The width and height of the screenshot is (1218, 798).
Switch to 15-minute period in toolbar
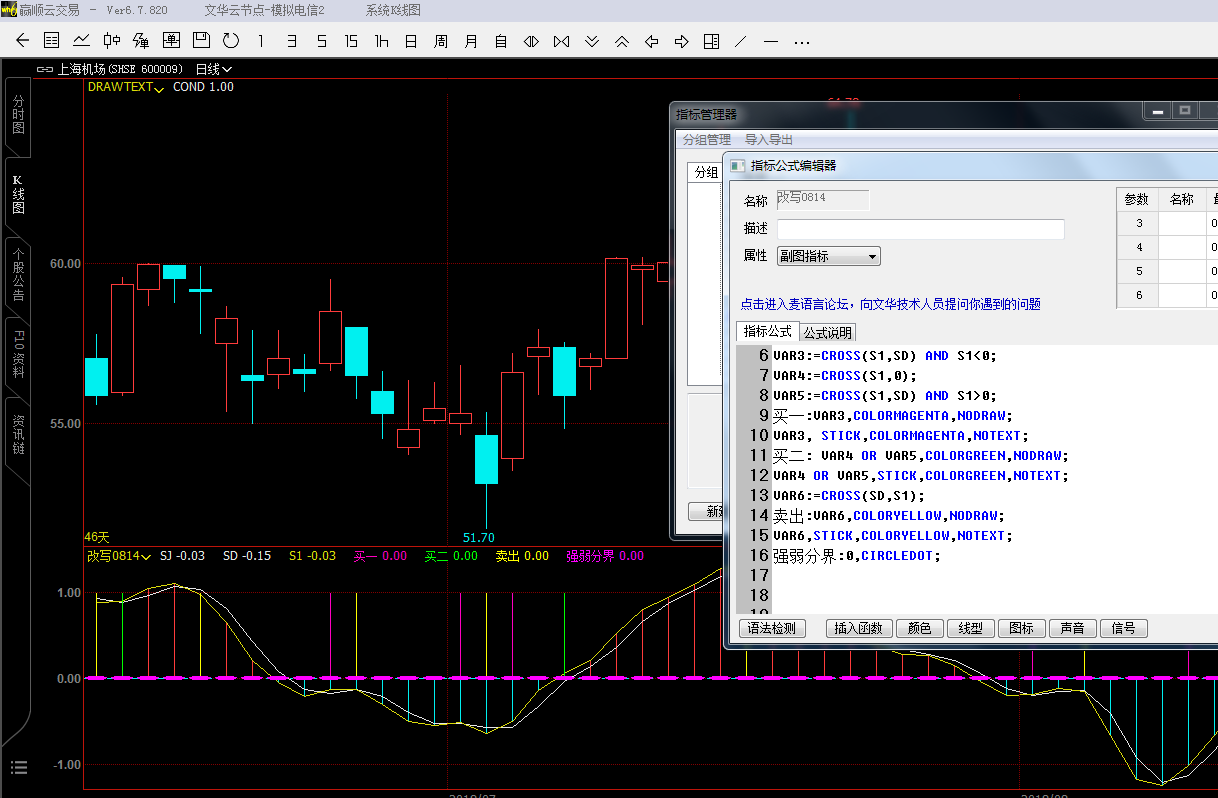click(x=351, y=41)
